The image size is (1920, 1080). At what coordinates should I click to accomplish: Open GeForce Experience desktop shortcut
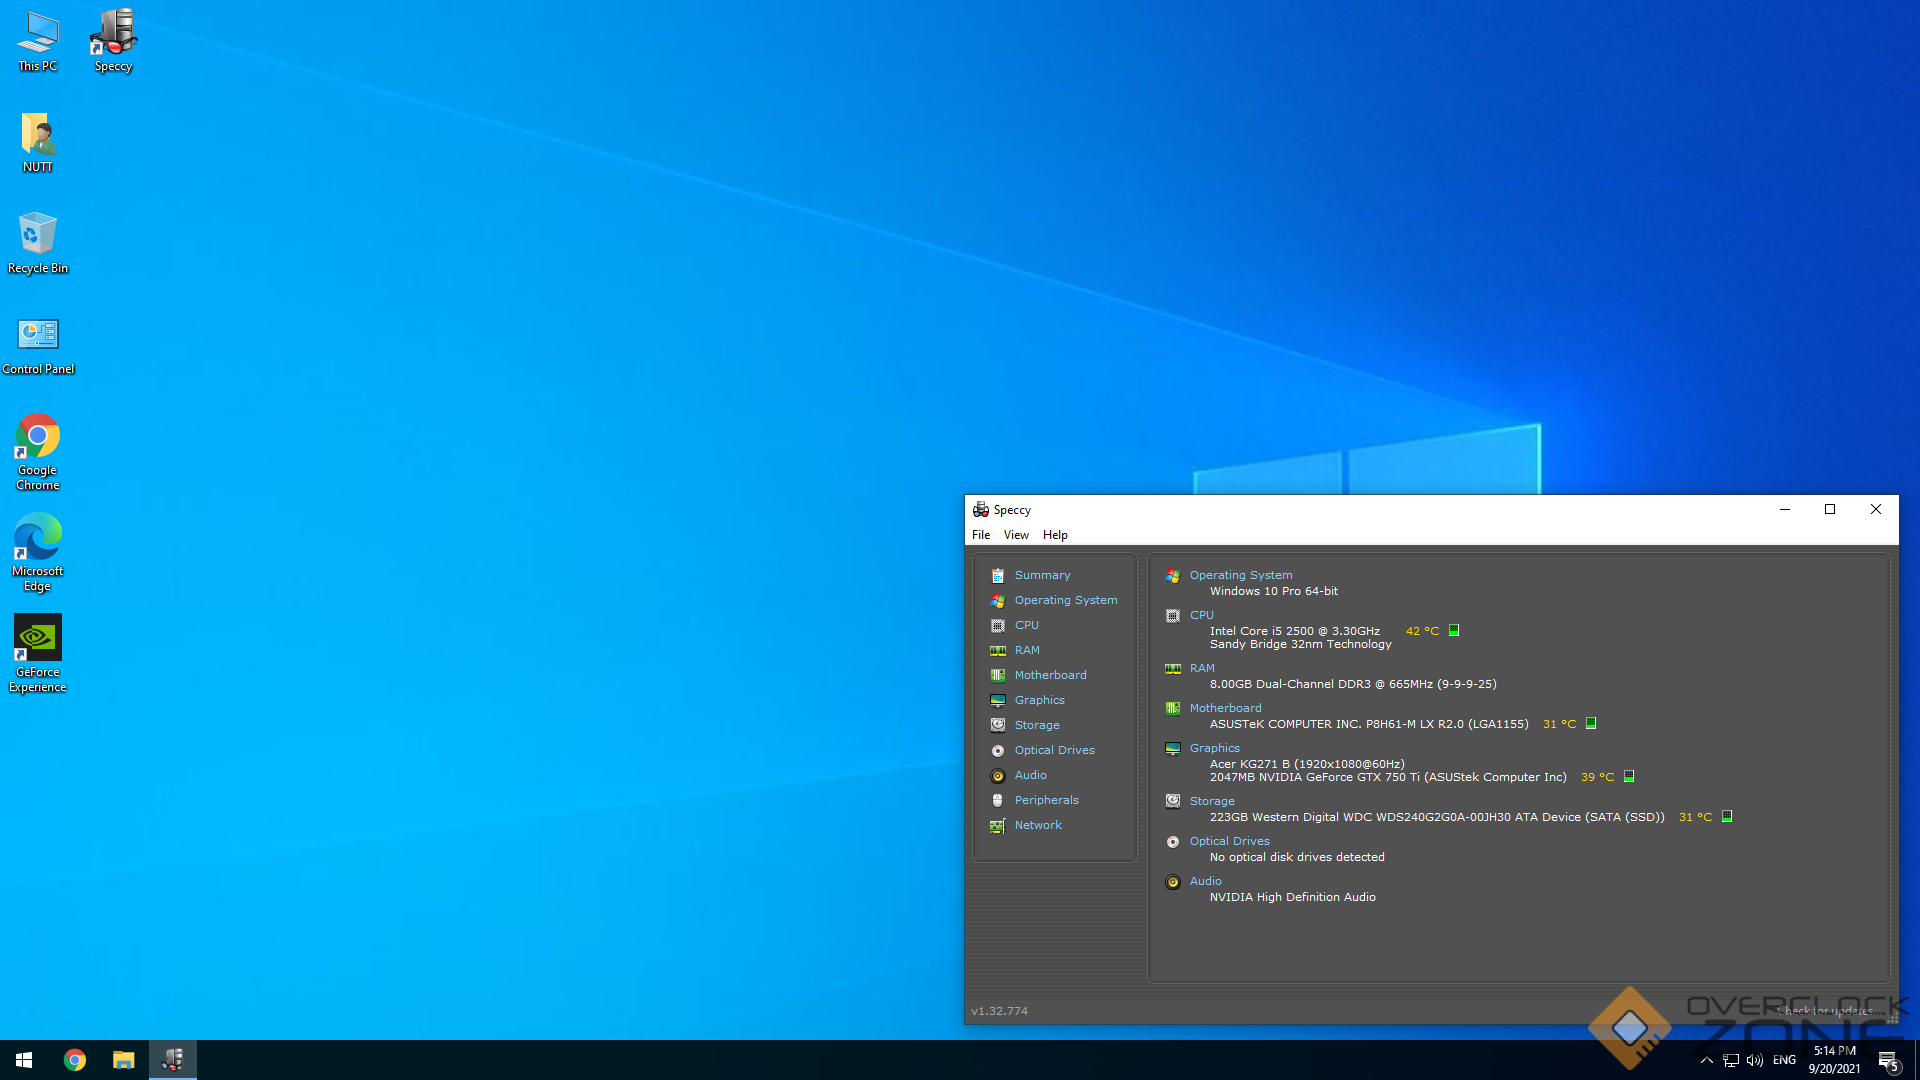[x=38, y=652]
